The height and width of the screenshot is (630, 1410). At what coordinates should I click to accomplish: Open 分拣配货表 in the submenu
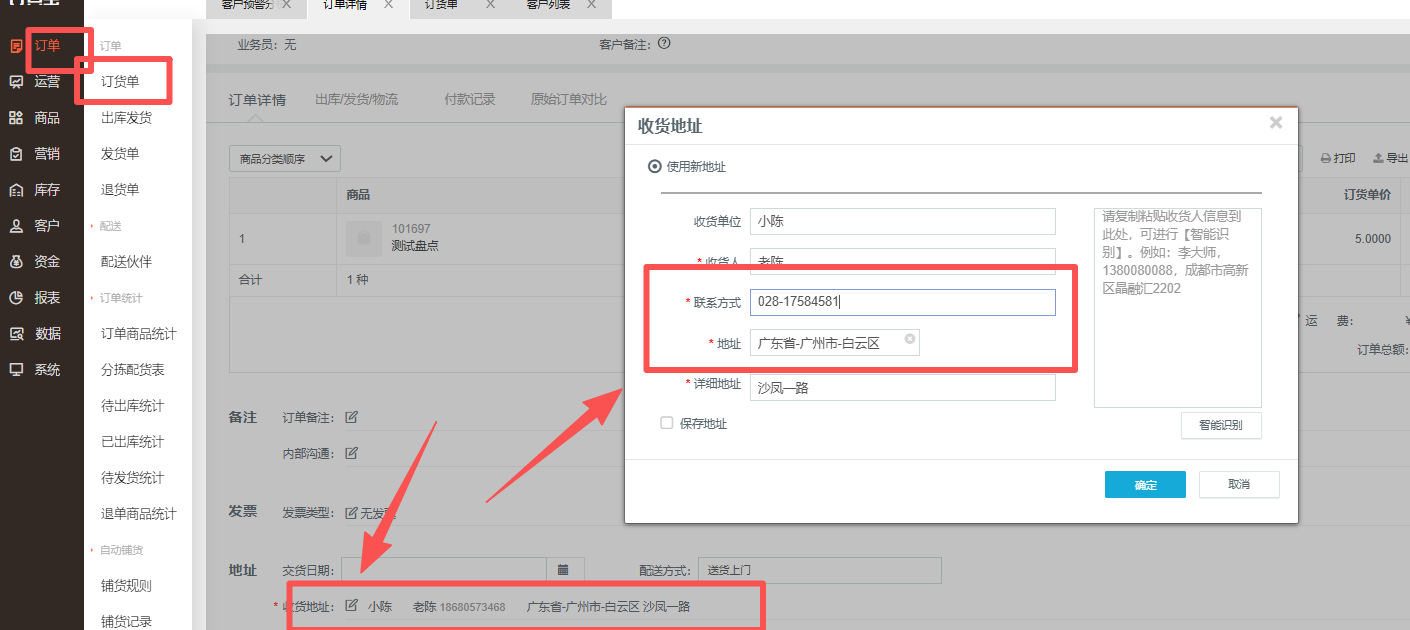(133, 370)
